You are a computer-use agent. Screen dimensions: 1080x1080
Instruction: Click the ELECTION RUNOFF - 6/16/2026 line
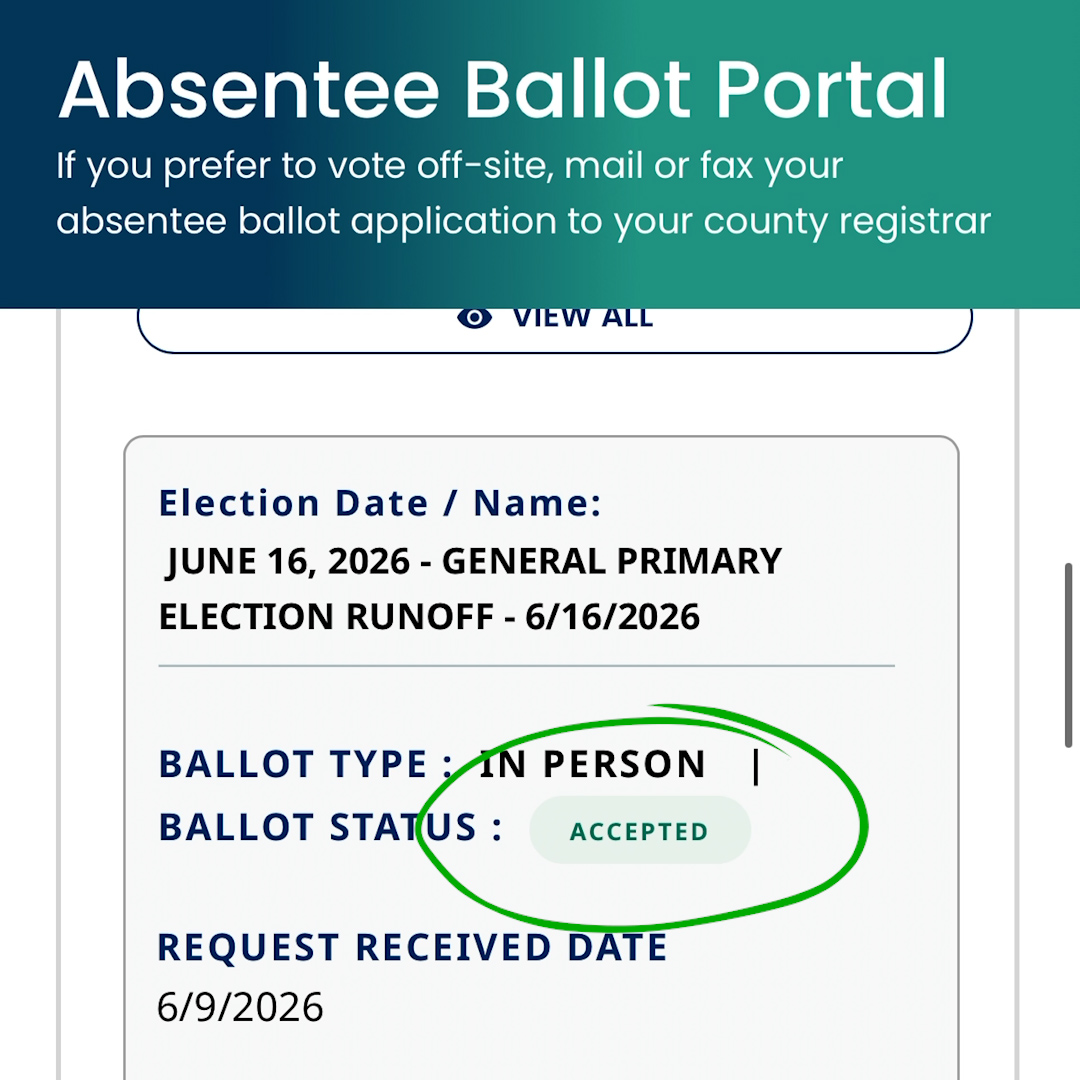429,616
